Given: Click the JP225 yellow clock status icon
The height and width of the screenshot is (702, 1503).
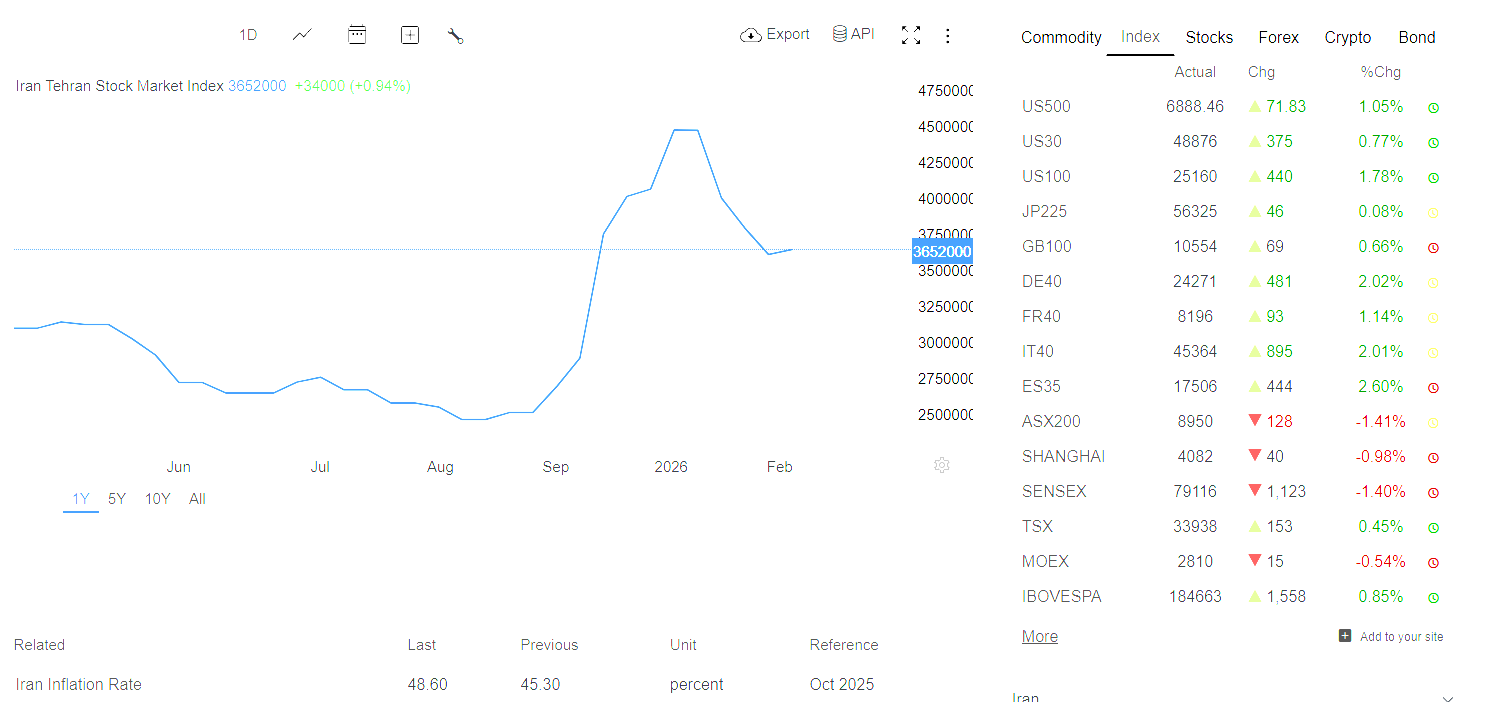Looking at the screenshot, I should coord(1433,212).
